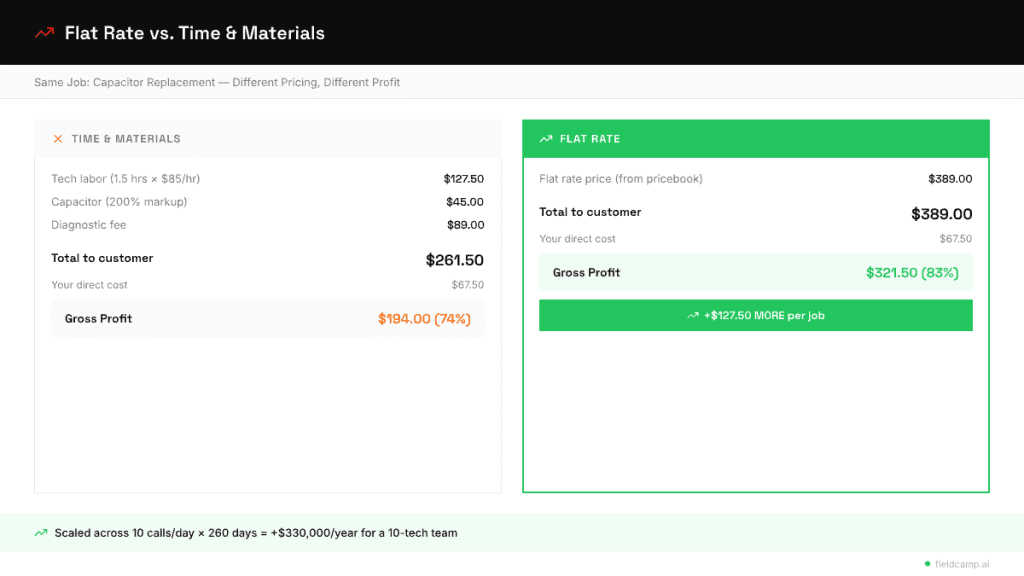Click the Diagnostic fee line item
The image size is (1024, 576).
[x=89, y=225]
